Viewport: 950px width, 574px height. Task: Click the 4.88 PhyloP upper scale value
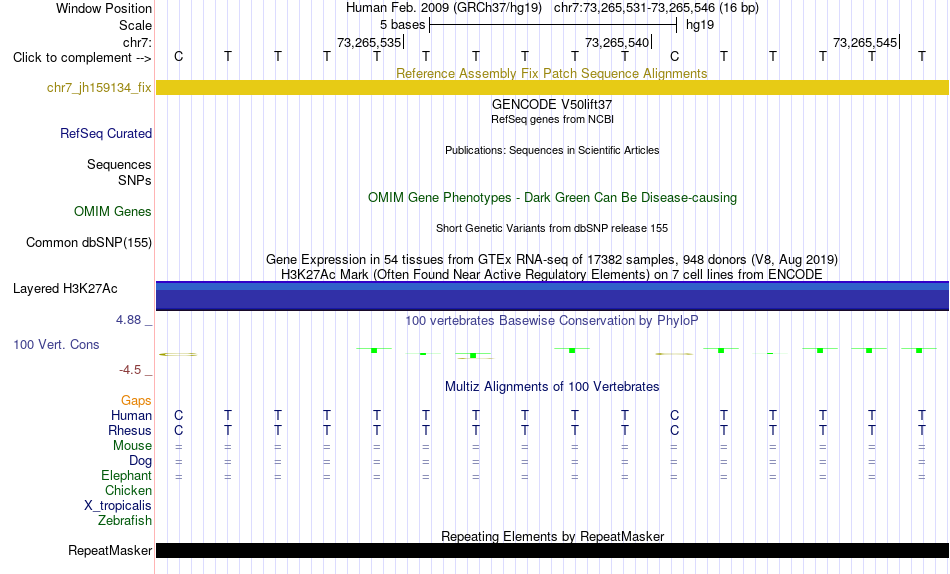128,319
